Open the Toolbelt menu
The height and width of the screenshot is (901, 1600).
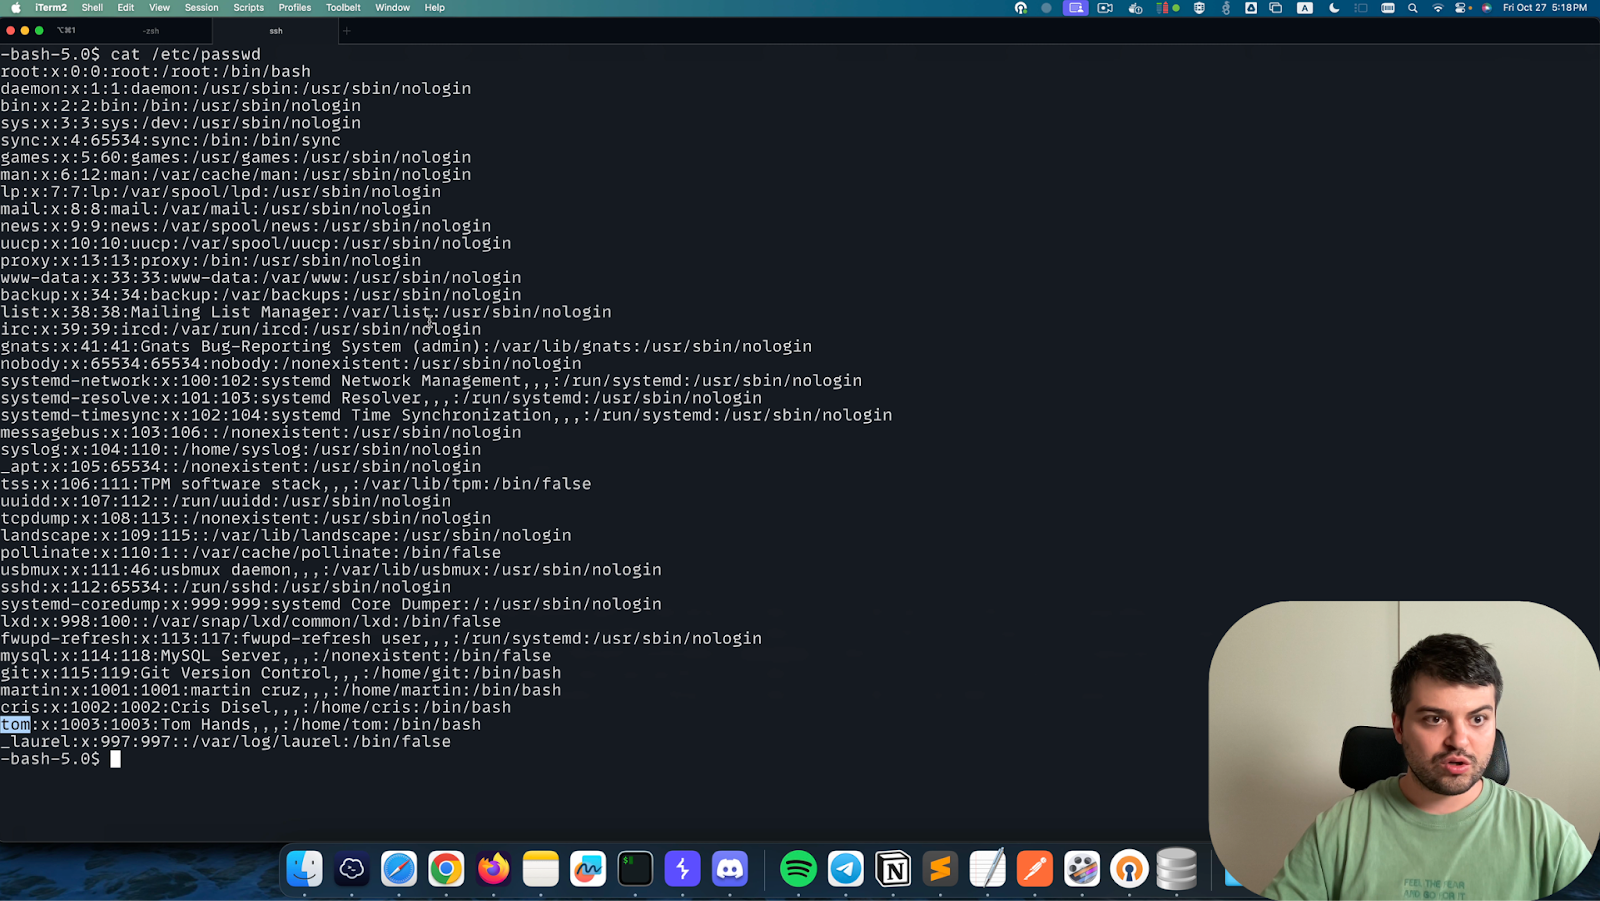tap(343, 7)
